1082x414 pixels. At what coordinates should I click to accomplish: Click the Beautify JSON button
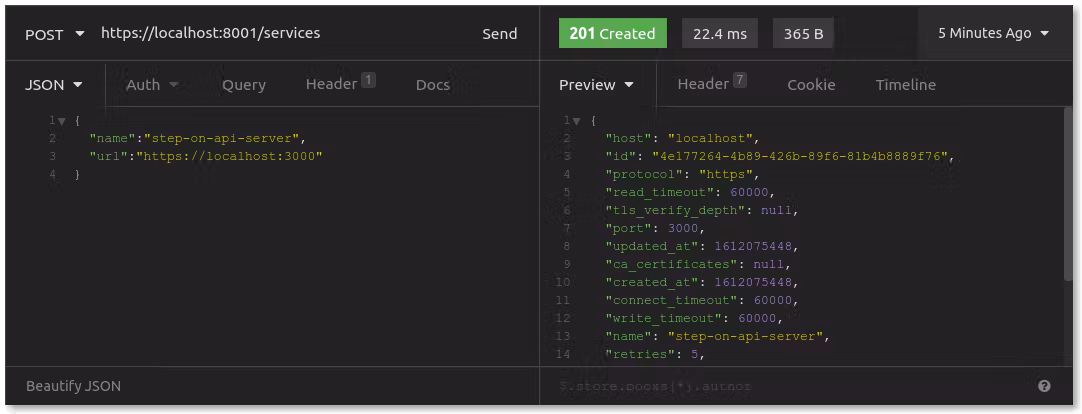[74, 386]
